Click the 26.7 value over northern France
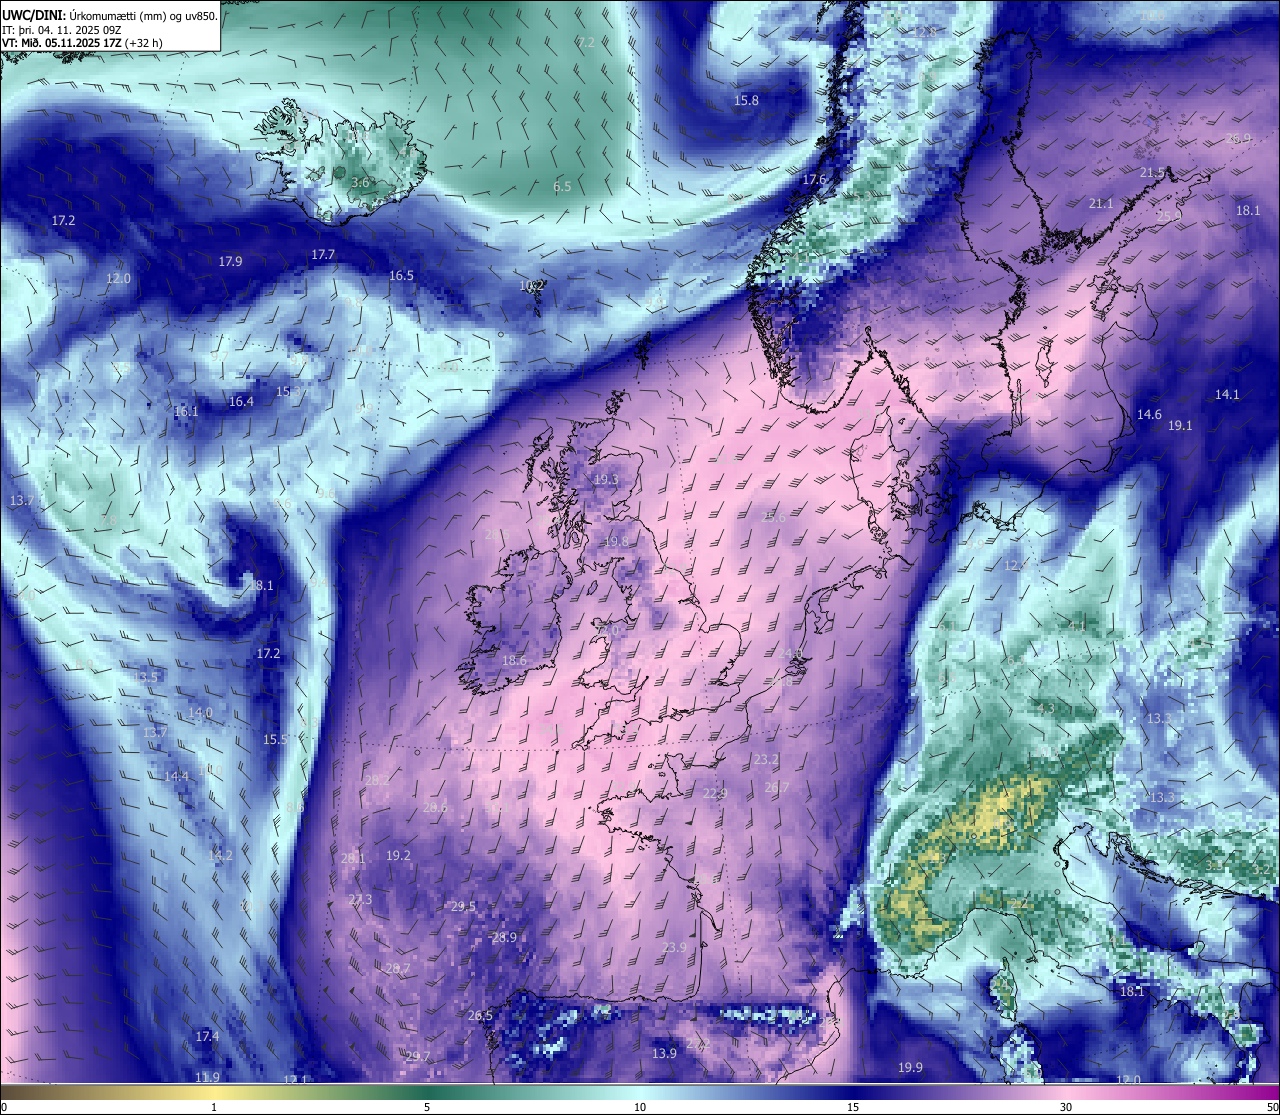Image resolution: width=1280 pixels, height=1115 pixels. point(776,787)
